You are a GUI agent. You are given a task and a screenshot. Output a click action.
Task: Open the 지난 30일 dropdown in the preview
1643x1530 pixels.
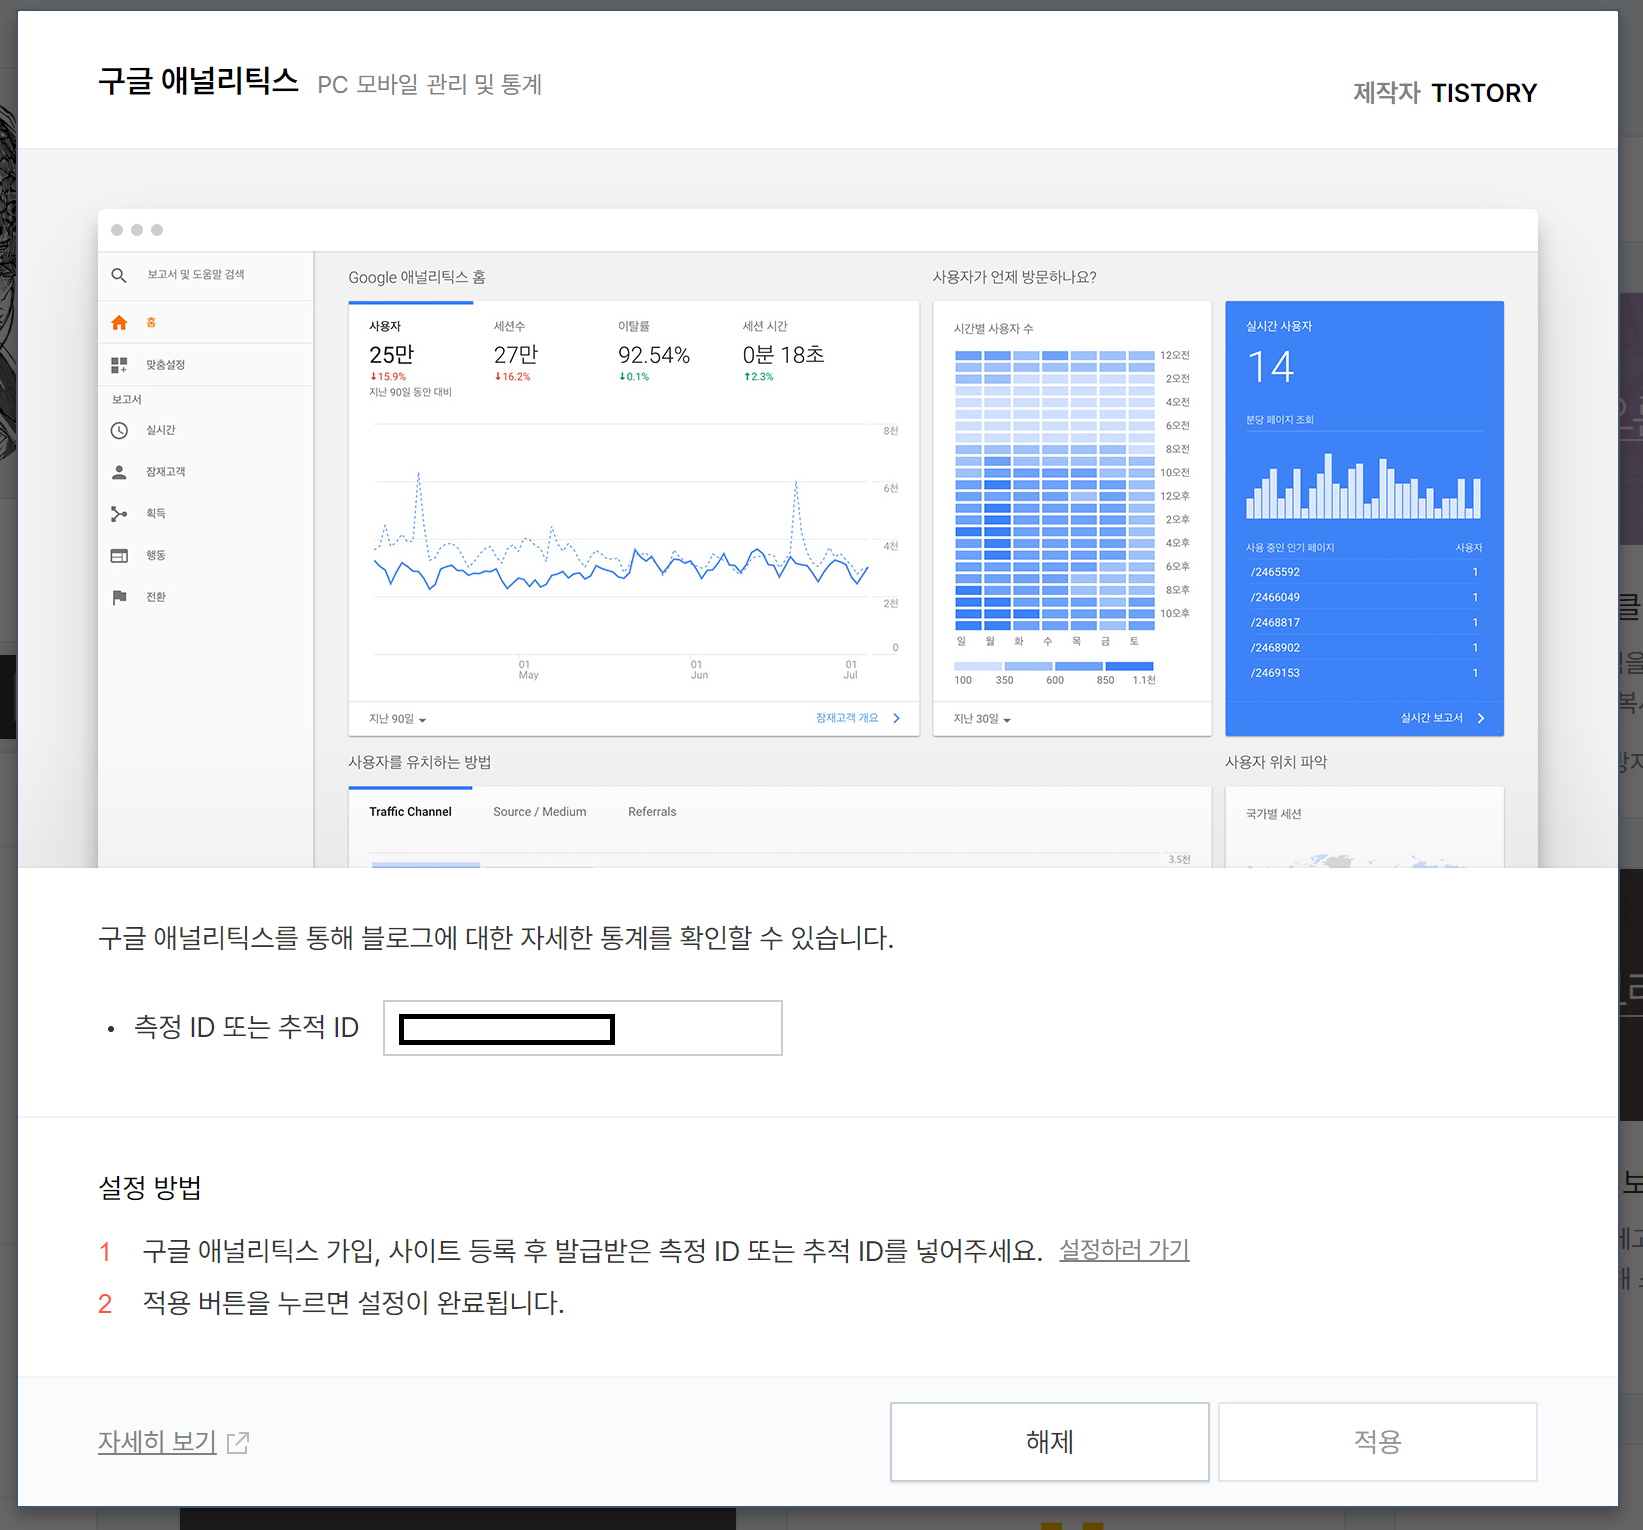point(982,719)
